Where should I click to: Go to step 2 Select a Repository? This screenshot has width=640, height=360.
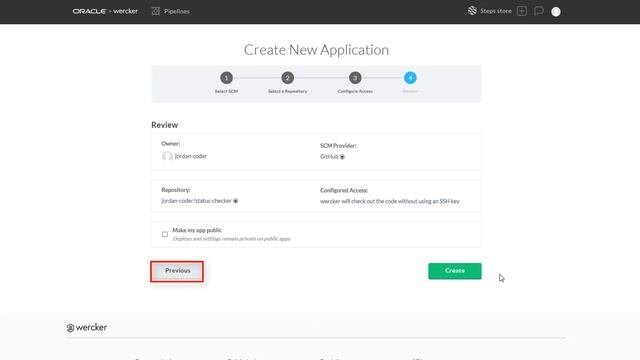pyautogui.click(x=287, y=78)
